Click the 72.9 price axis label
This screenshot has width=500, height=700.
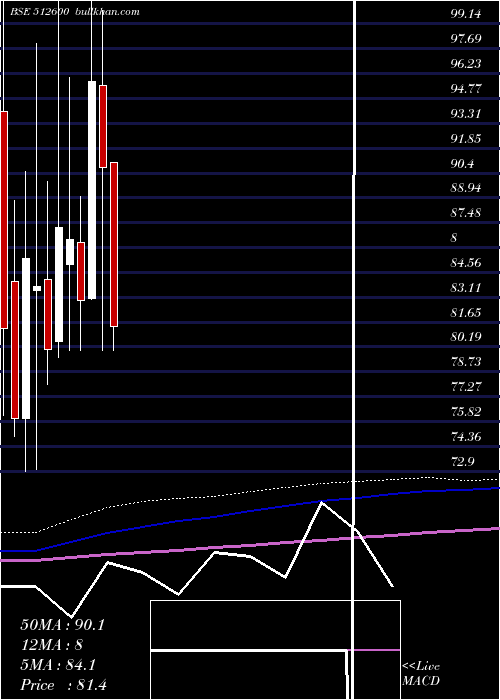tap(462, 462)
